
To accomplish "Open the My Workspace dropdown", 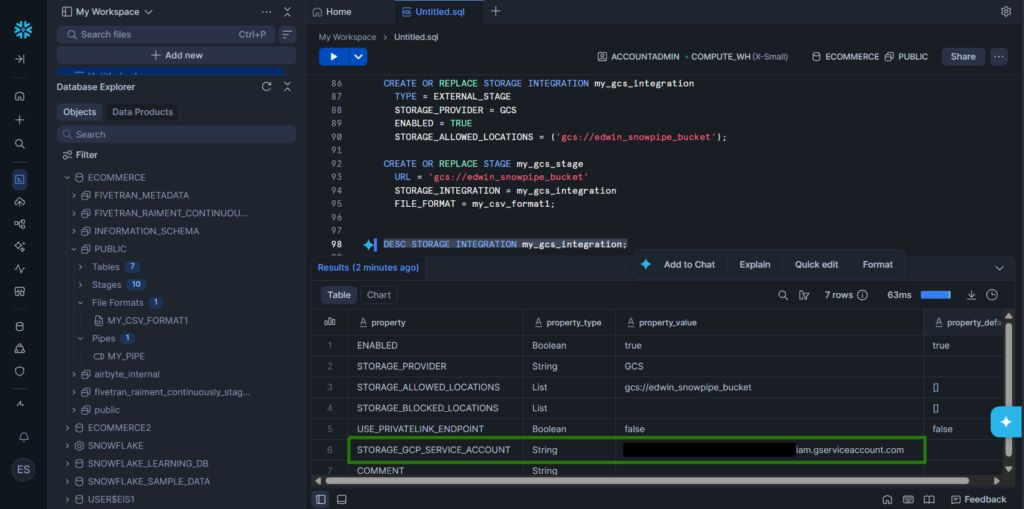I will click(x=107, y=12).
